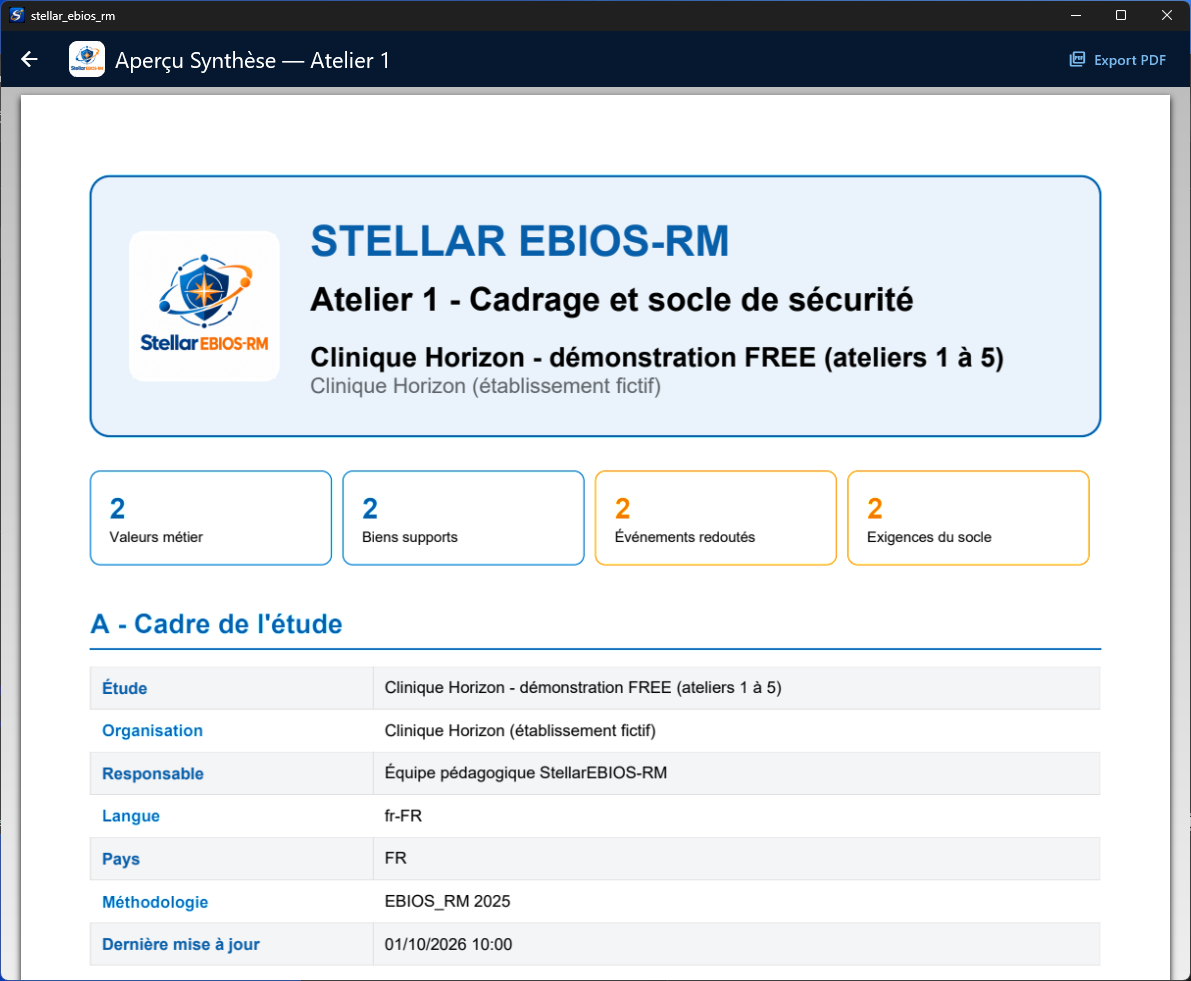The image size is (1191, 981).
Task: Click the 'FR' value in Pays row
Action: pyautogui.click(x=395, y=858)
